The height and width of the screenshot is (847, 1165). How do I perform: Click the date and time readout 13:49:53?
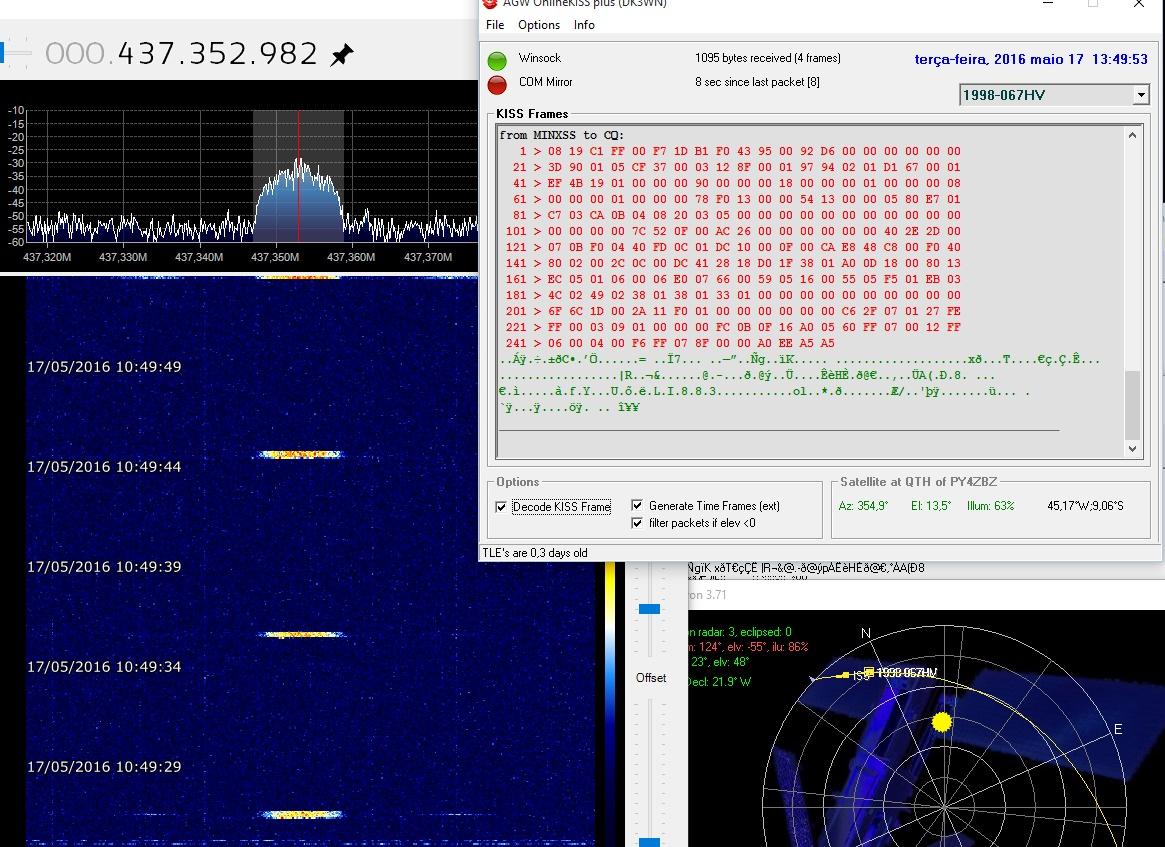(x=1031, y=59)
